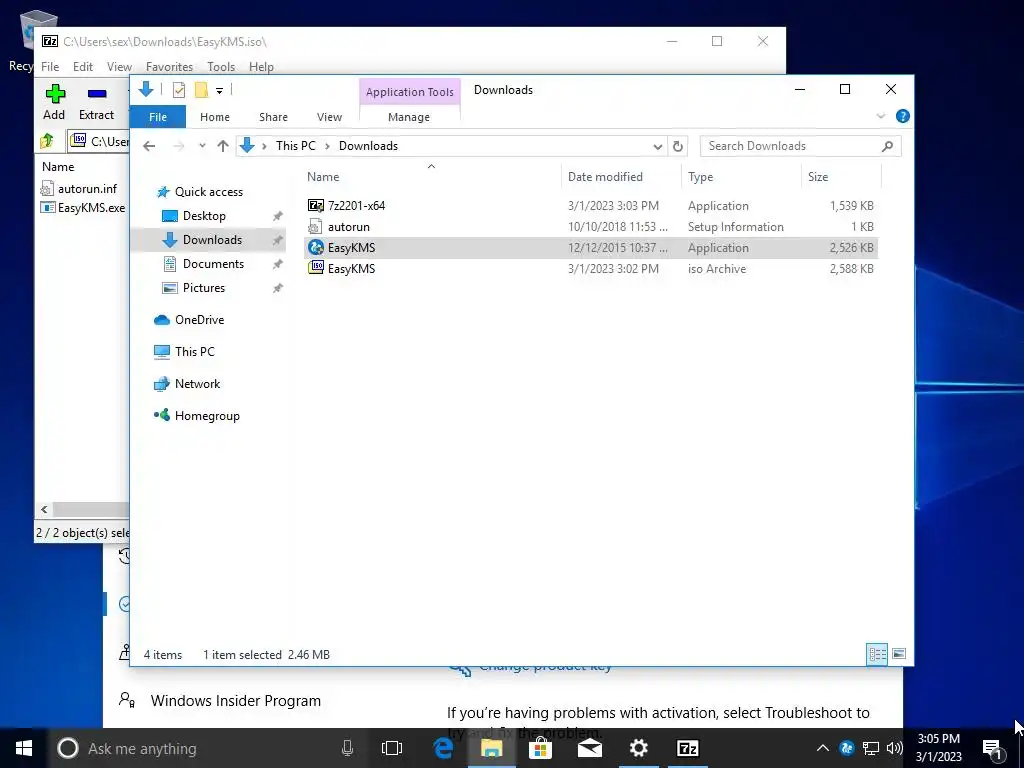Open Microsoft Store from the taskbar
Image resolution: width=1024 pixels, height=768 pixels.
click(541, 748)
